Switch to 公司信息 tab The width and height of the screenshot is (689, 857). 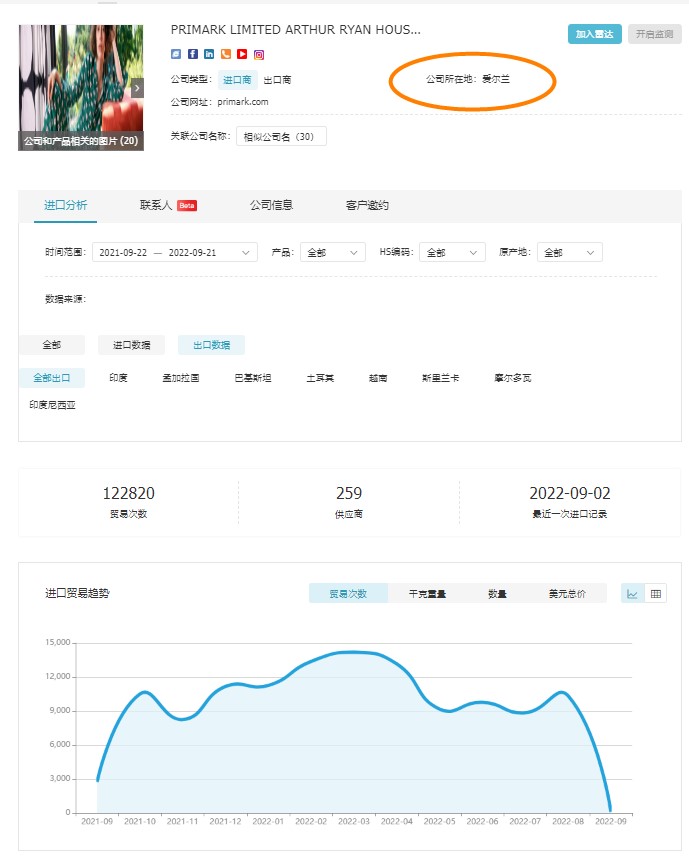tap(272, 206)
